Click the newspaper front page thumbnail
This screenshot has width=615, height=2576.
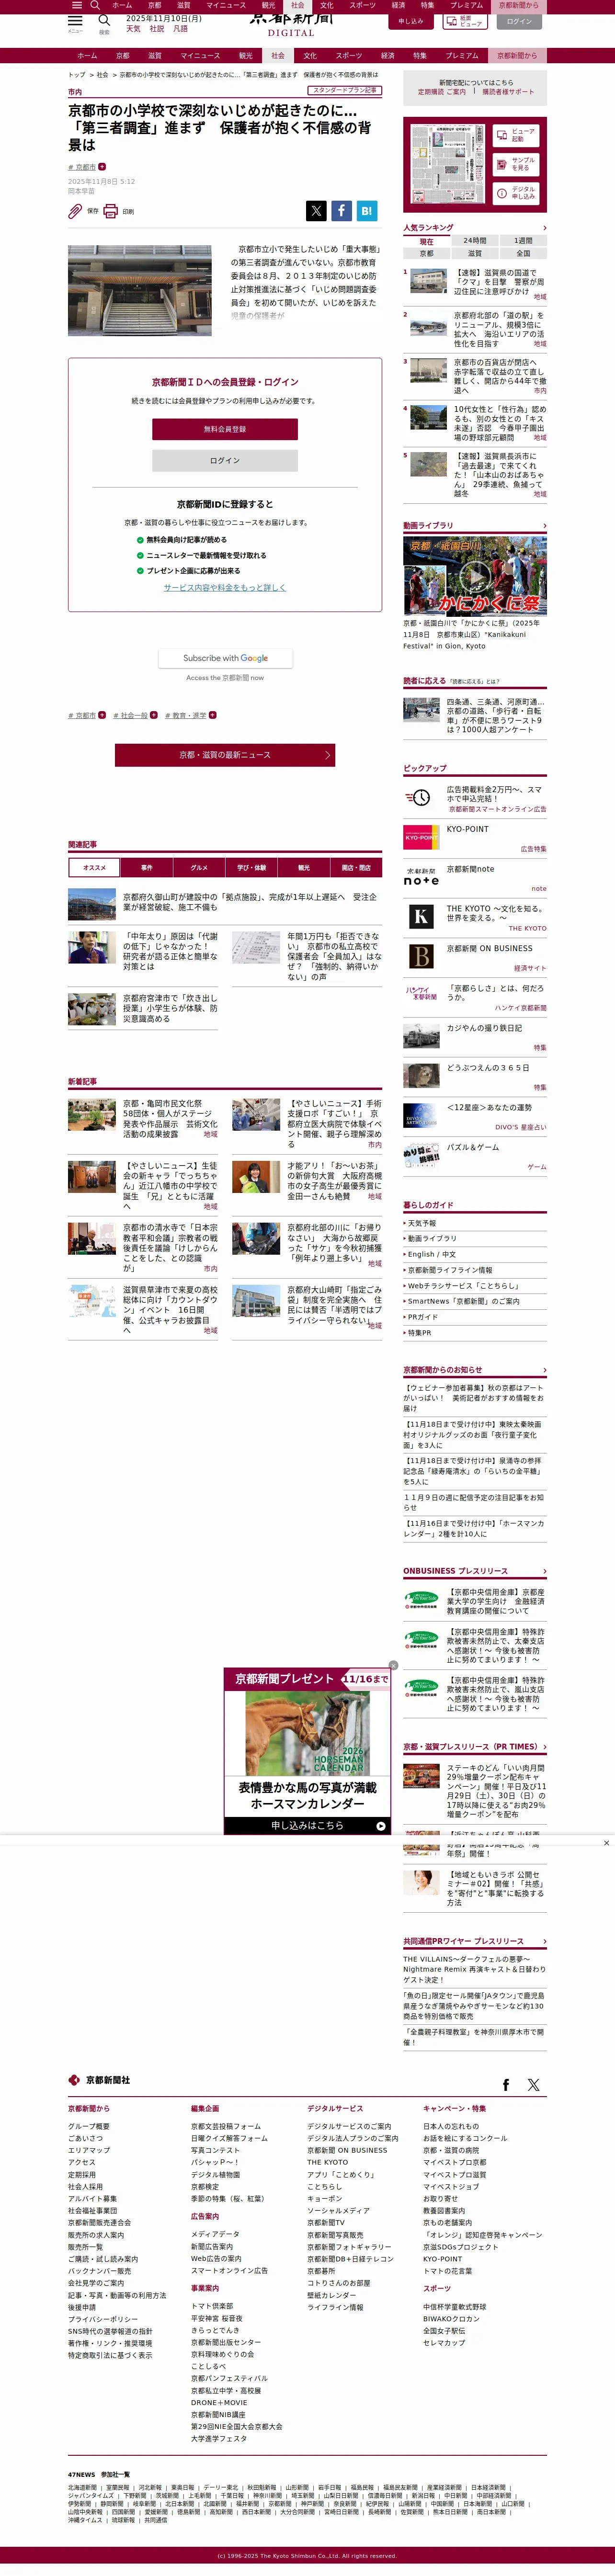pyautogui.click(x=448, y=164)
